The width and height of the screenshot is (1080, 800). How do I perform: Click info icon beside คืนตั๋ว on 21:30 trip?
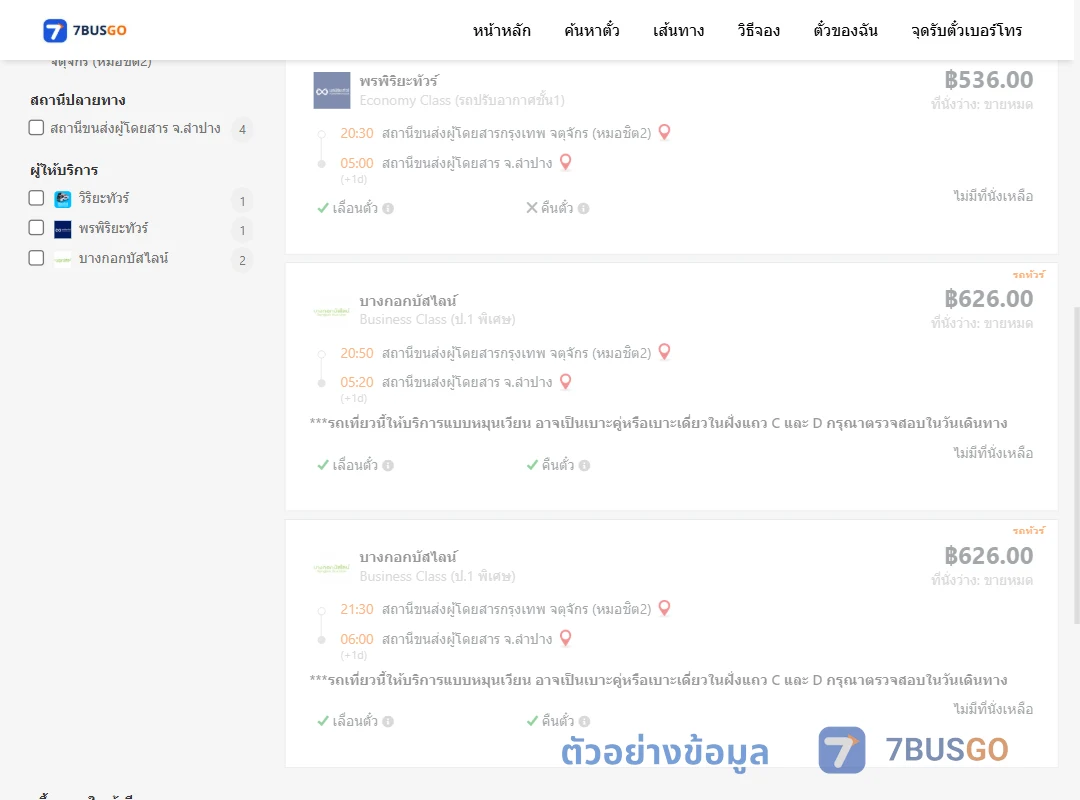584,721
